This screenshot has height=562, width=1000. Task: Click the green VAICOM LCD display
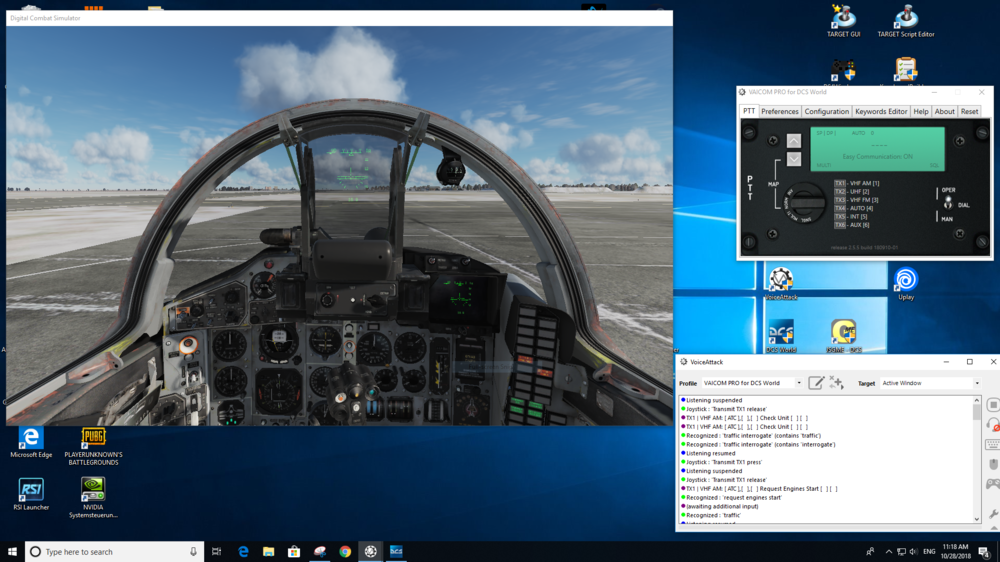tap(878, 149)
